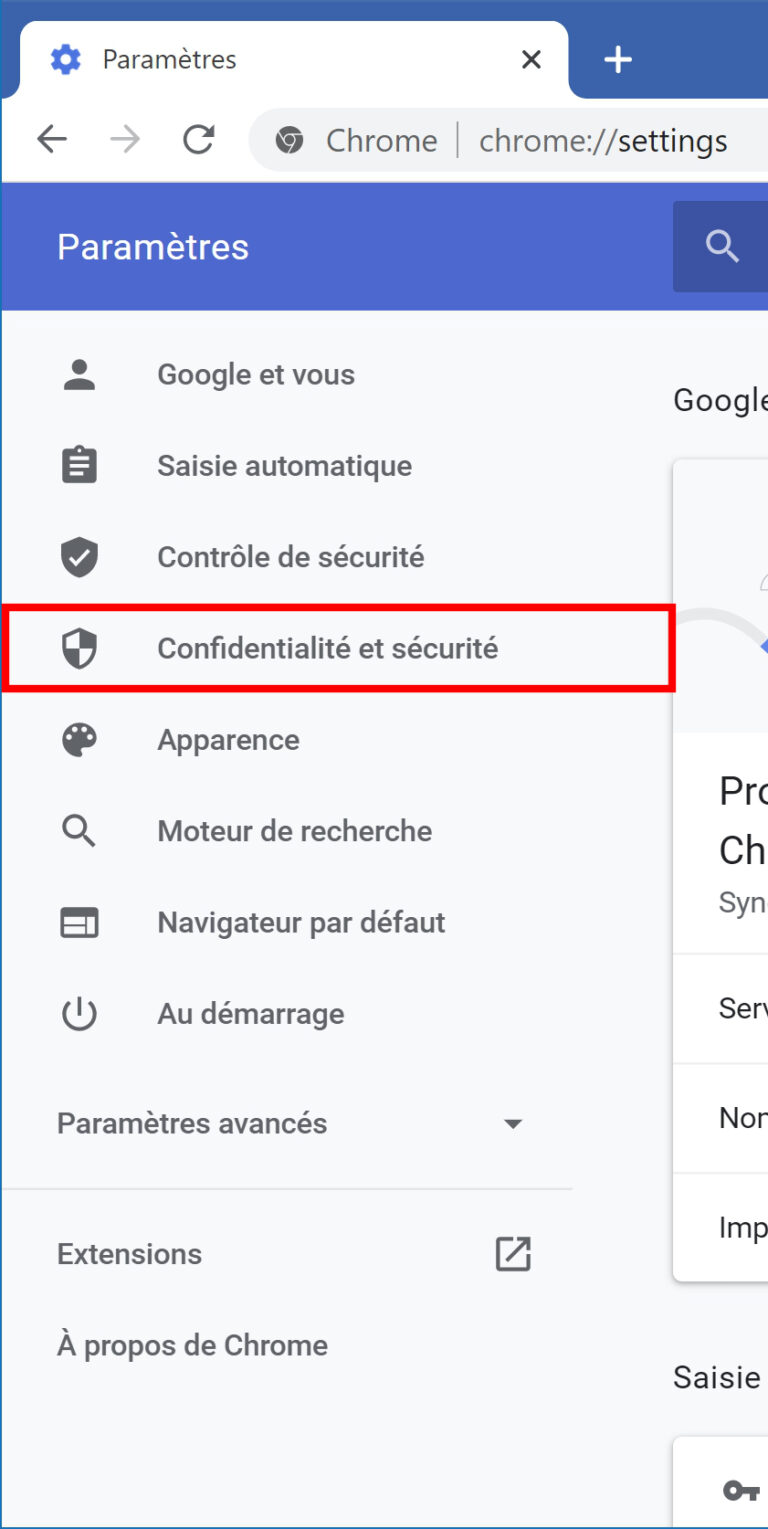Click the Navigateur par défaut window icon
768x1529 pixels.
coord(79,923)
